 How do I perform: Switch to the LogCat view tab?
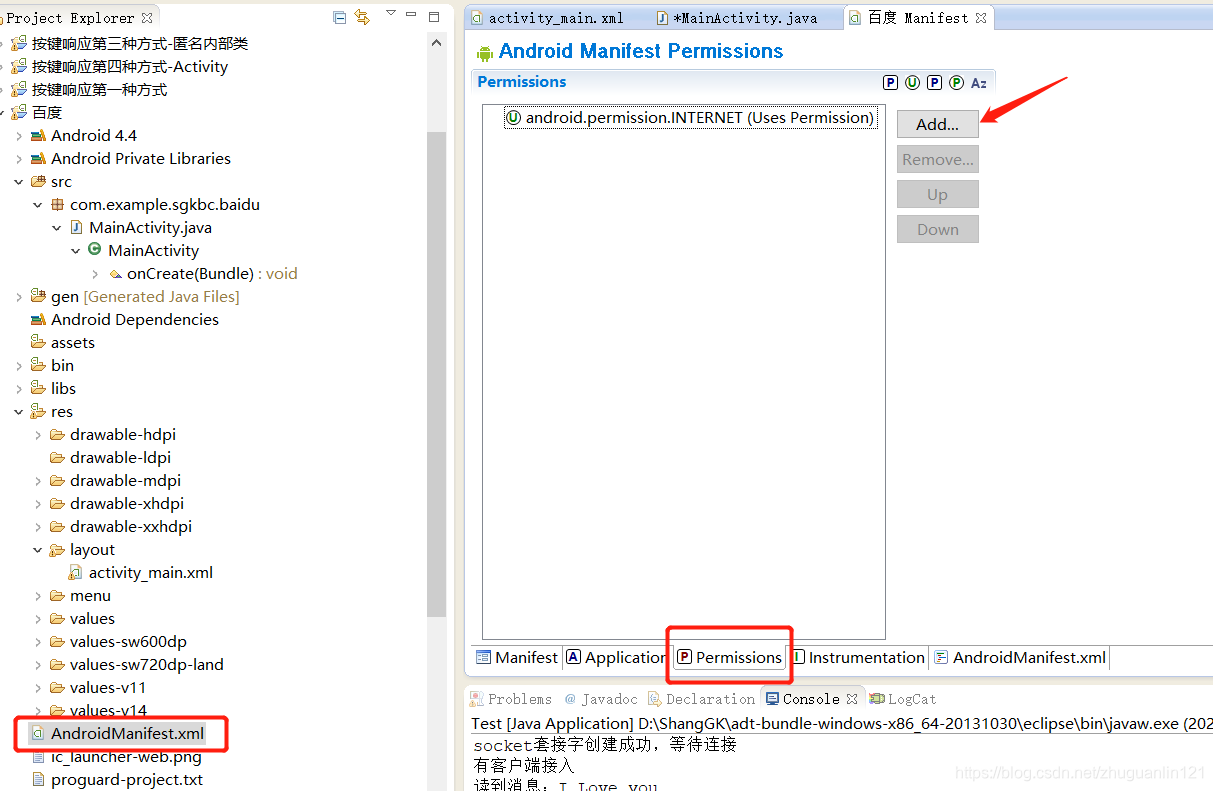903,699
